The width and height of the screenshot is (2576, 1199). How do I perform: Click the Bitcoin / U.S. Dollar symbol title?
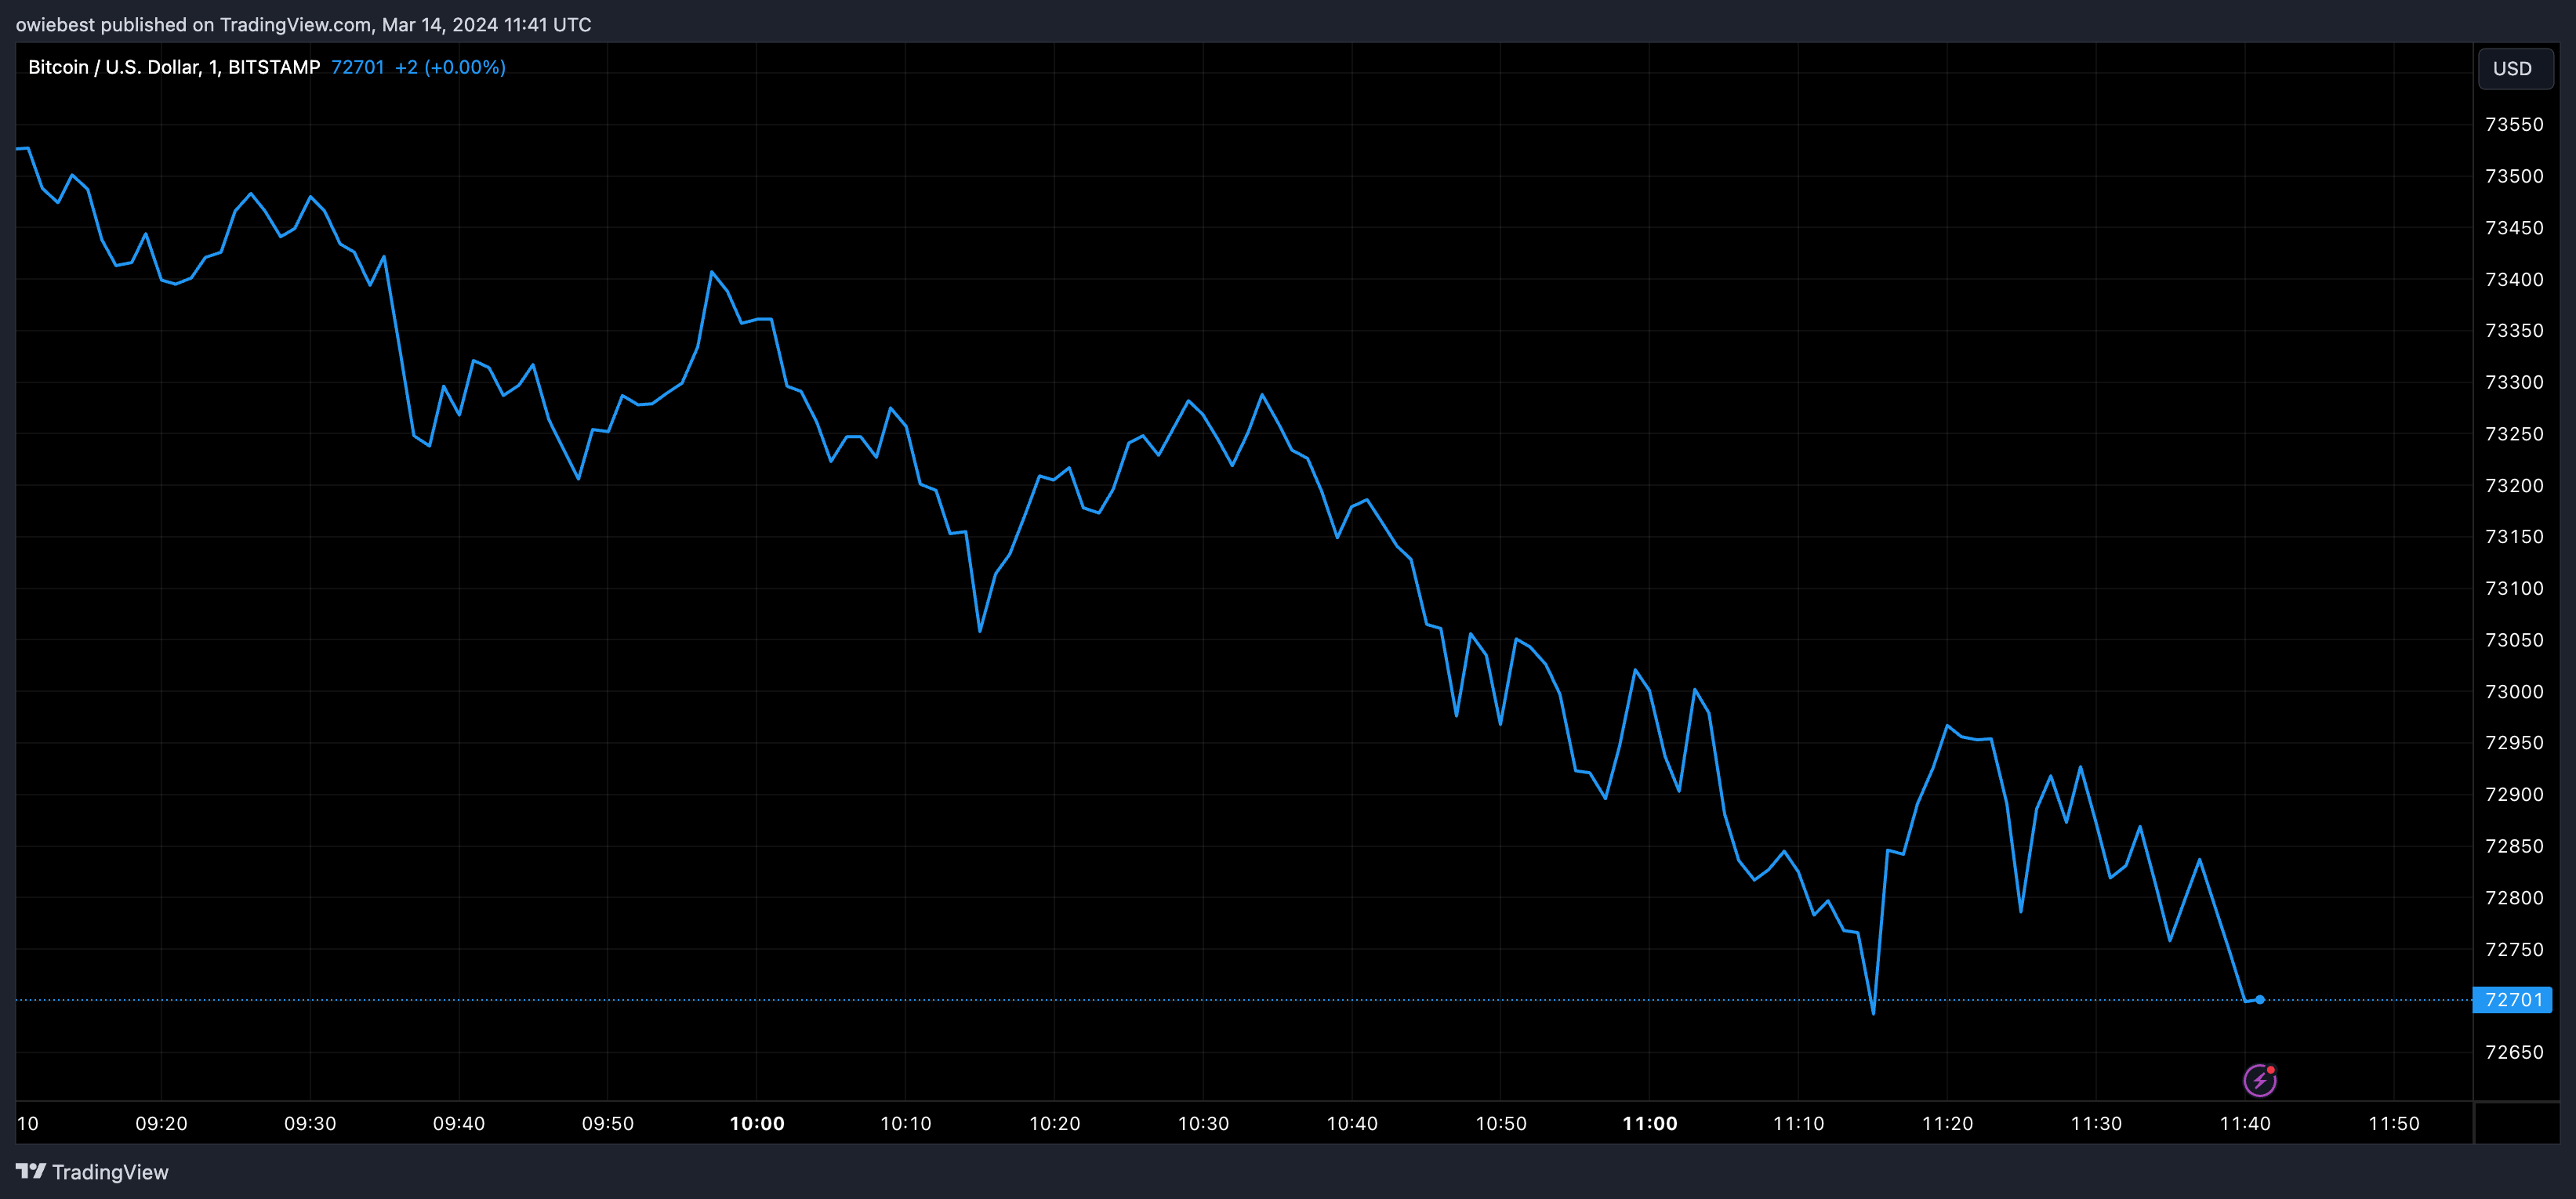[x=174, y=67]
